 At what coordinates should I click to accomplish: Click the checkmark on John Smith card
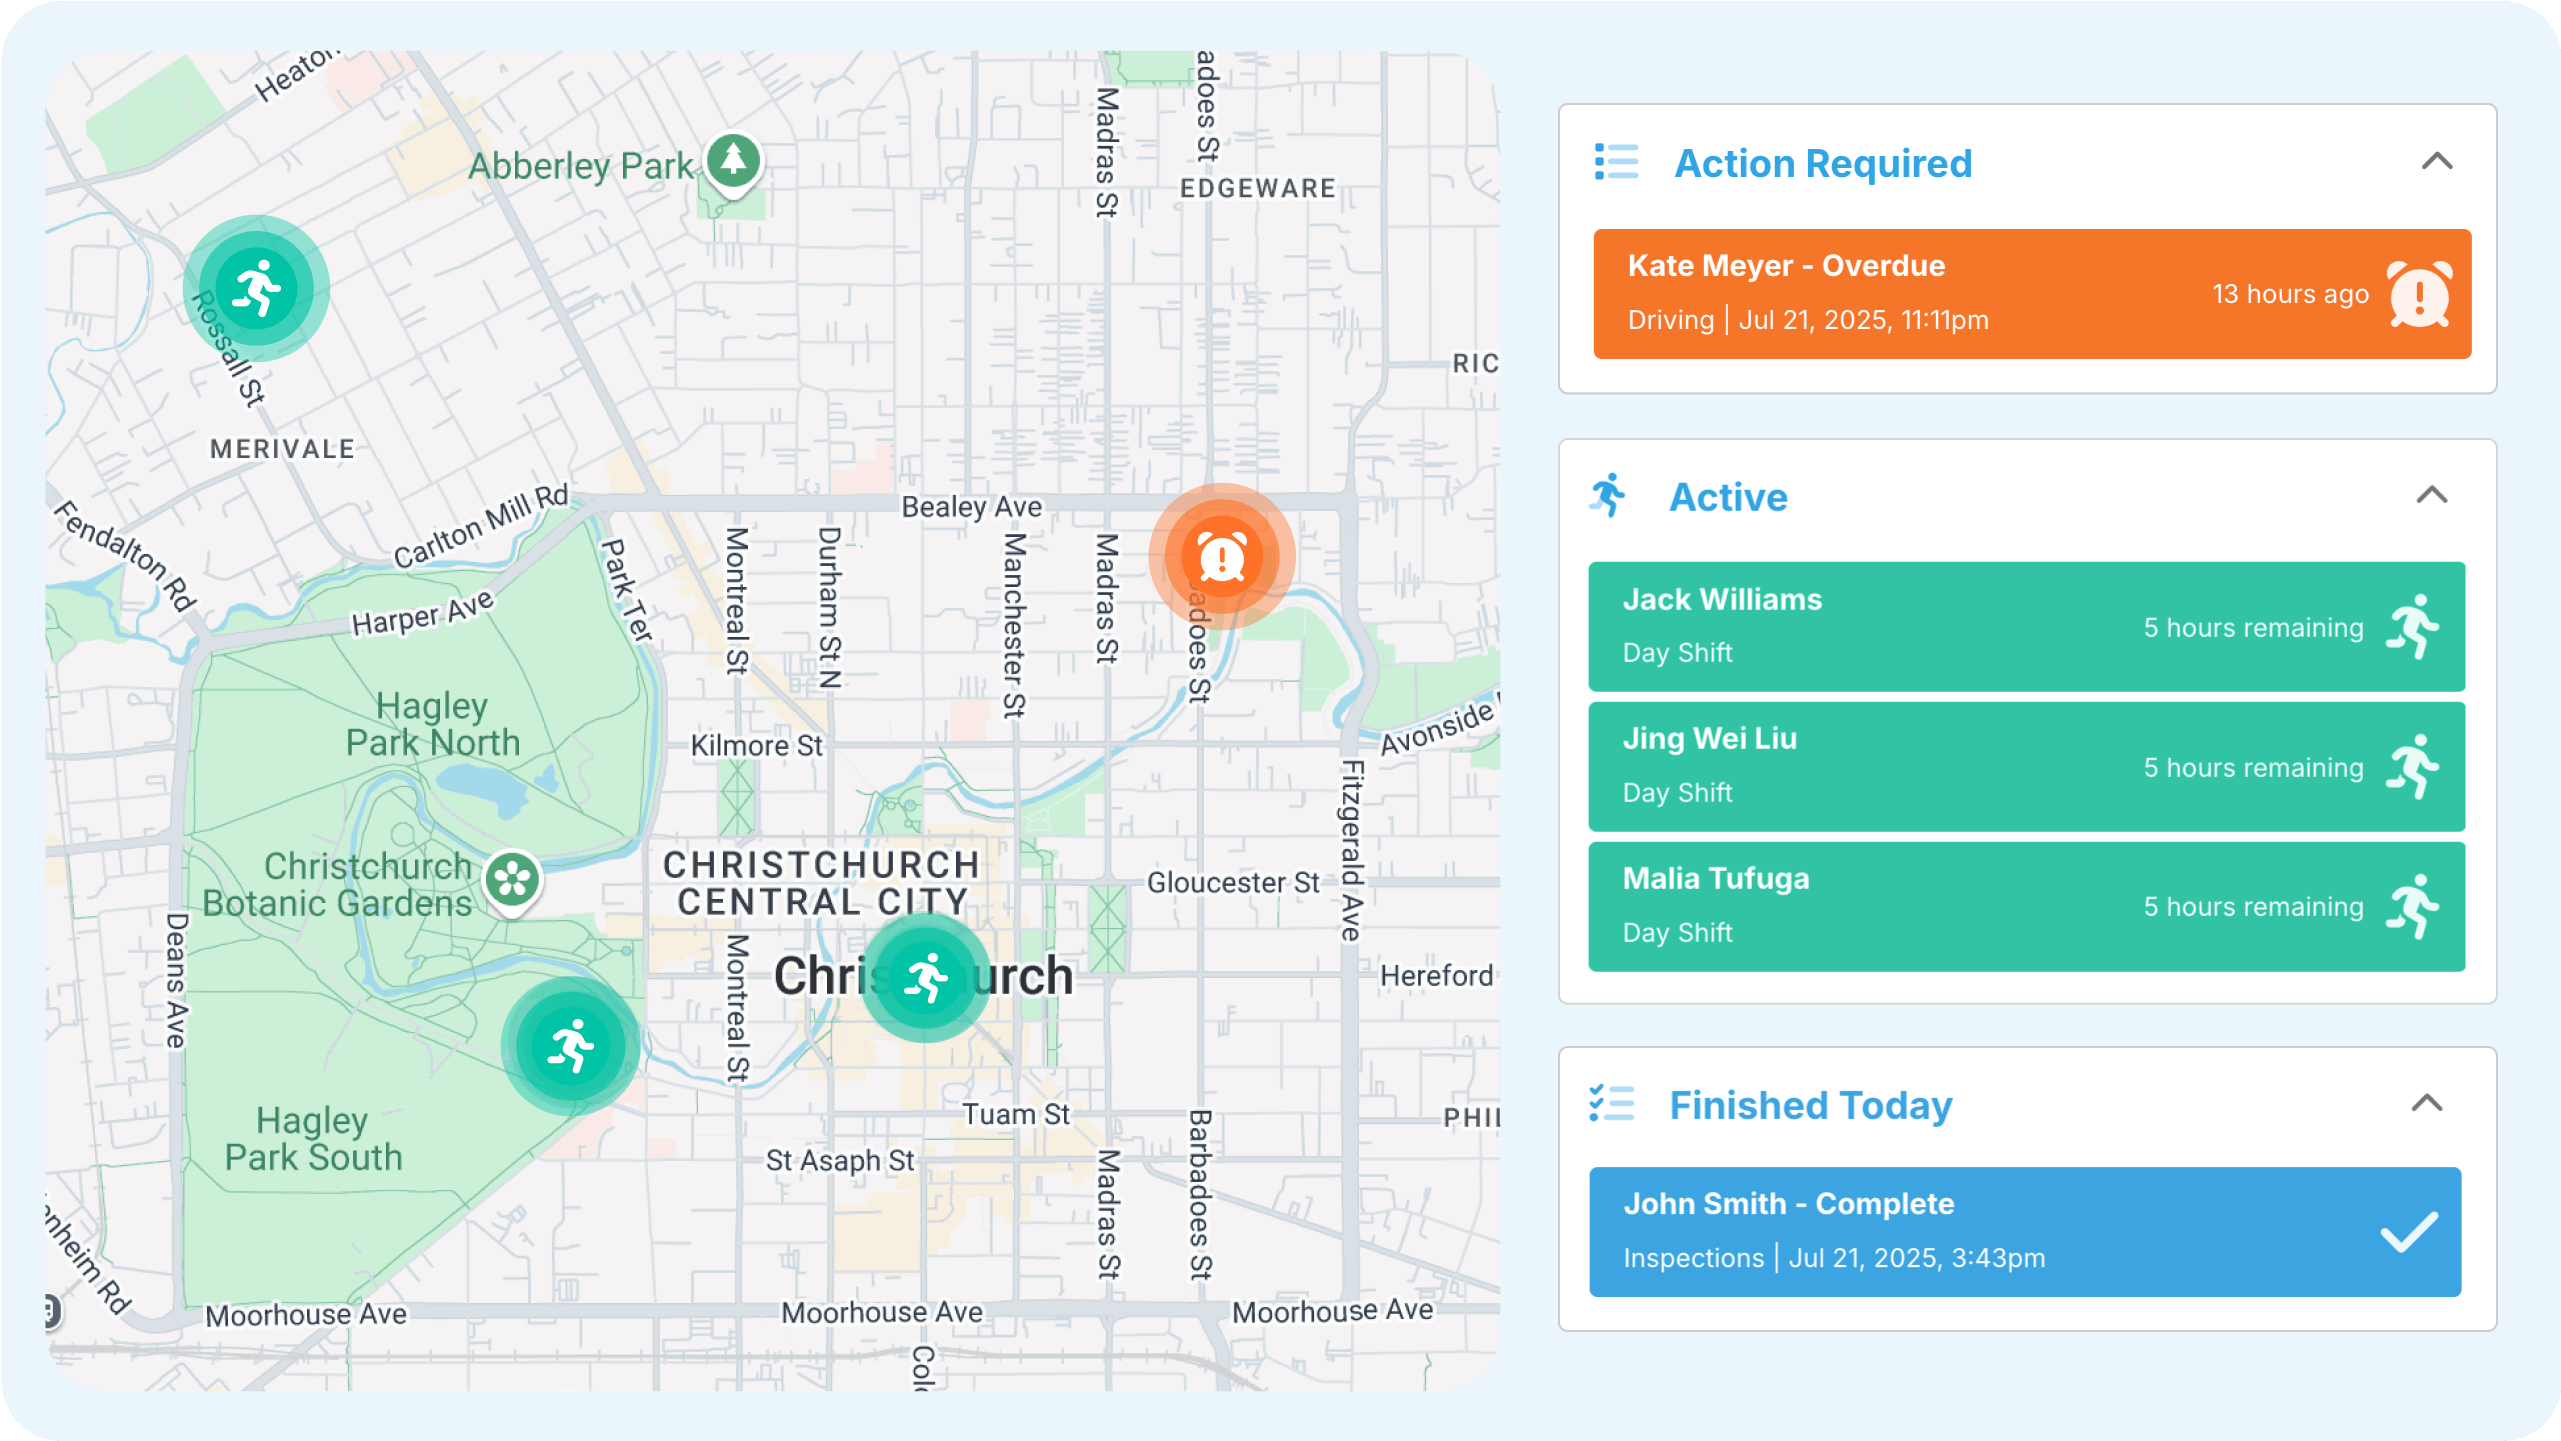pyautogui.click(x=2408, y=1232)
